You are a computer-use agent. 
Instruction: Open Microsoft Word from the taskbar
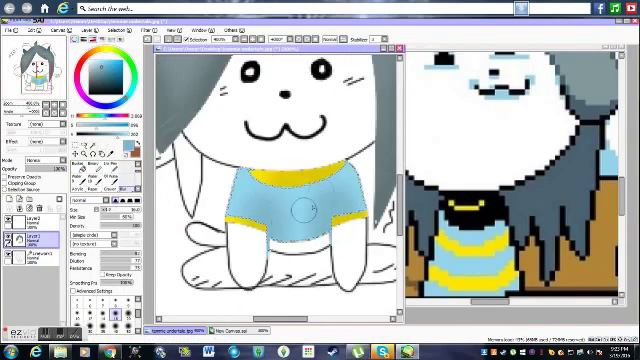[x=209, y=352]
